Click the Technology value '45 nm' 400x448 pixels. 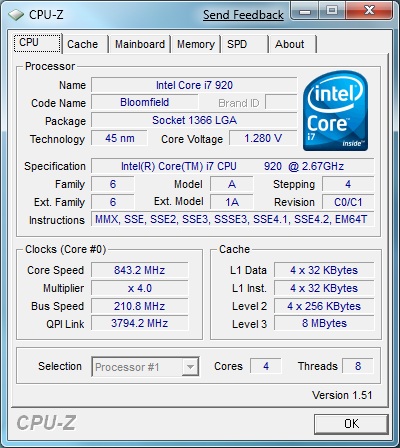click(119, 138)
